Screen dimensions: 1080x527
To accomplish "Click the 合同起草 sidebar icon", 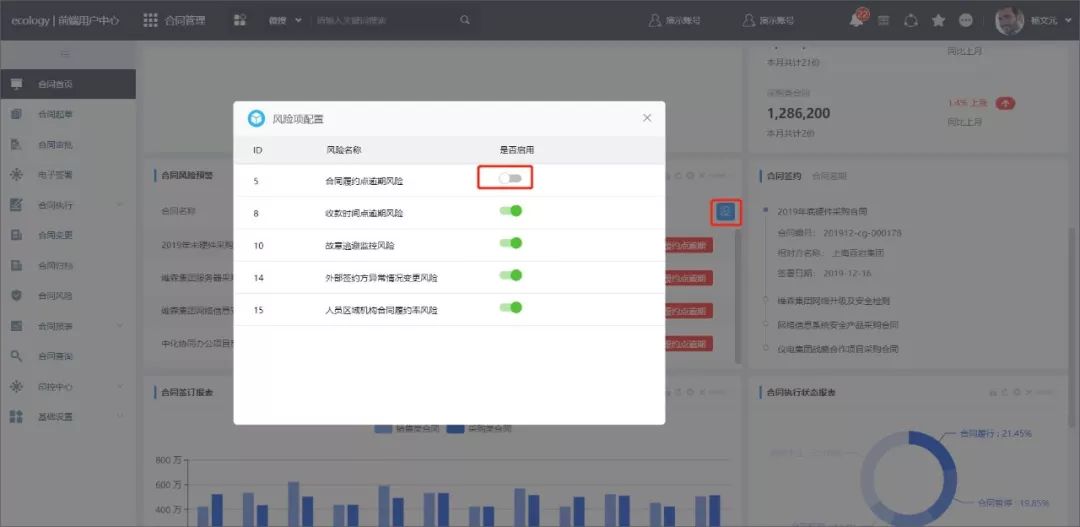I will coord(17,114).
